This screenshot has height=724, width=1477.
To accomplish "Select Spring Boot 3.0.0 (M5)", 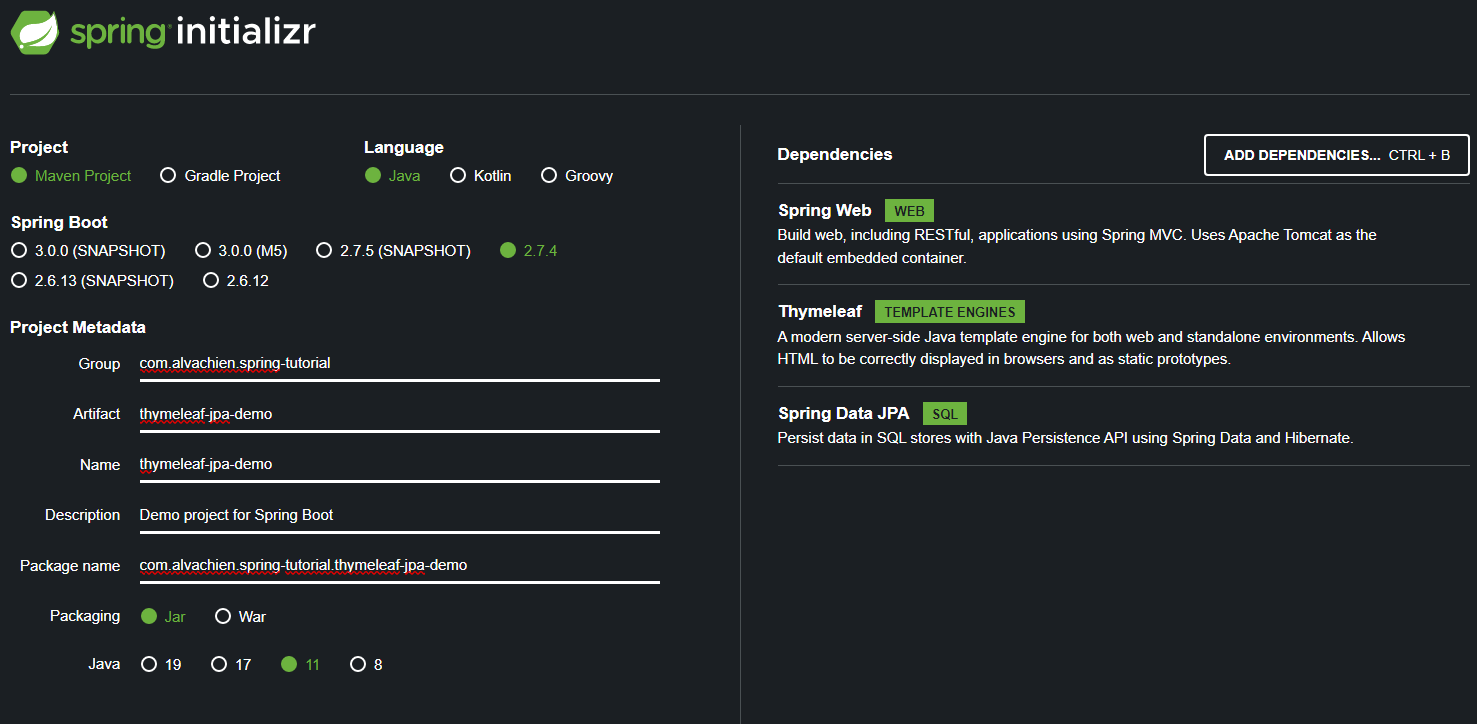I will [241, 250].
